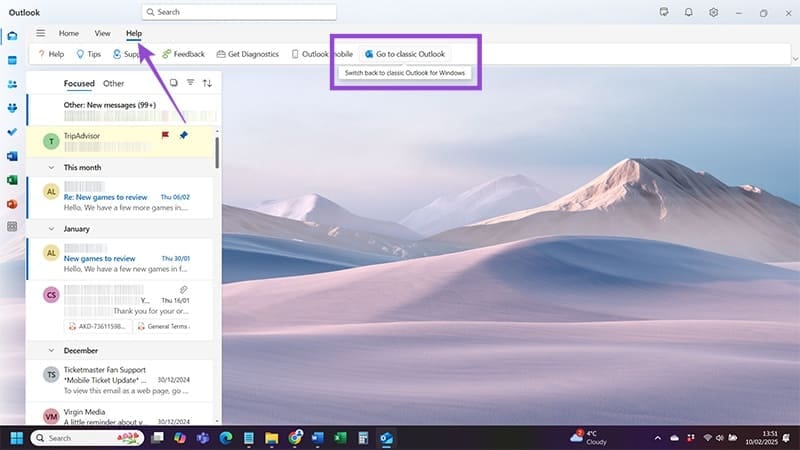The width and height of the screenshot is (800, 450).
Task: Open File Explorer from the taskbar
Action: coord(271,438)
